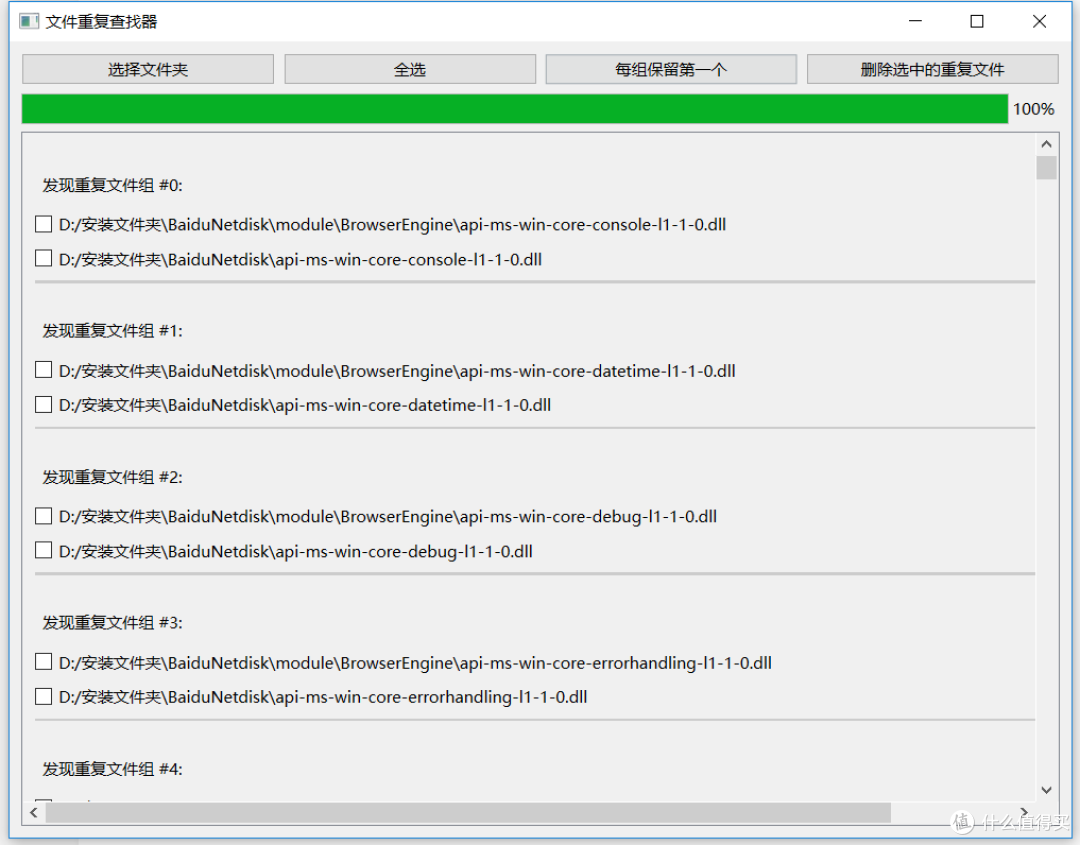Close the 文件重复查找器 window
The height and width of the screenshot is (845, 1080).
click(1039, 21)
